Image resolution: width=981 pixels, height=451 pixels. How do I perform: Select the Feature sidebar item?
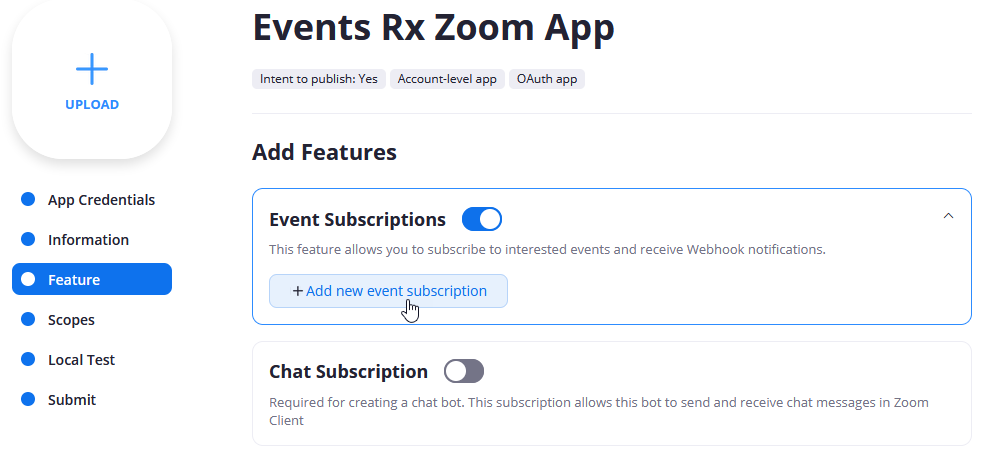point(92,280)
